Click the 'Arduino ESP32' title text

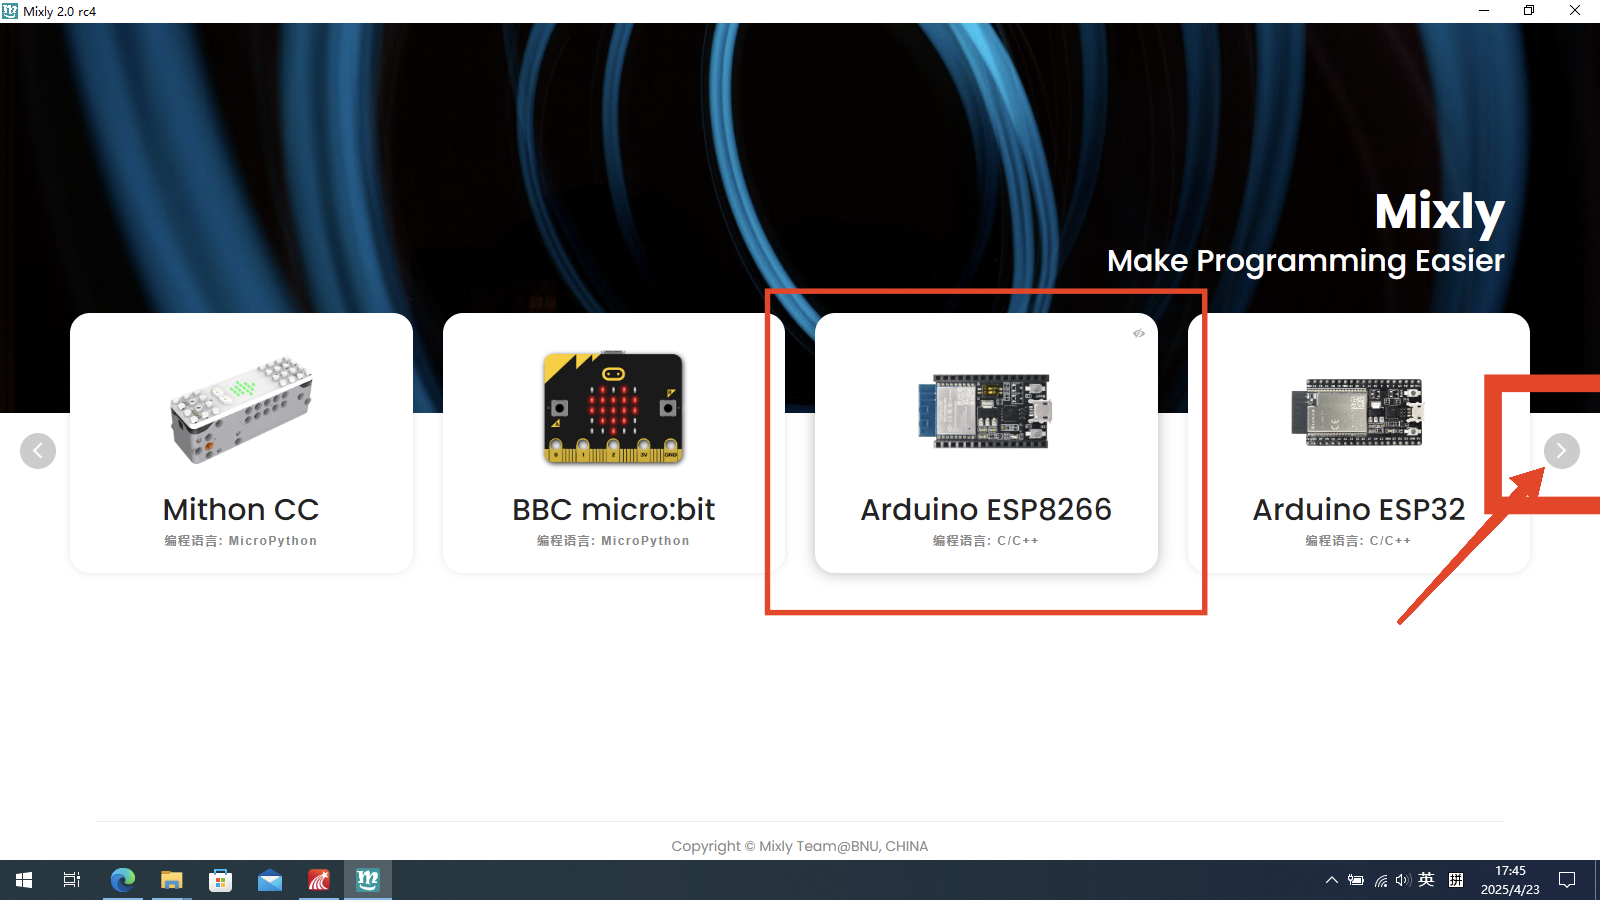[x=1359, y=510]
